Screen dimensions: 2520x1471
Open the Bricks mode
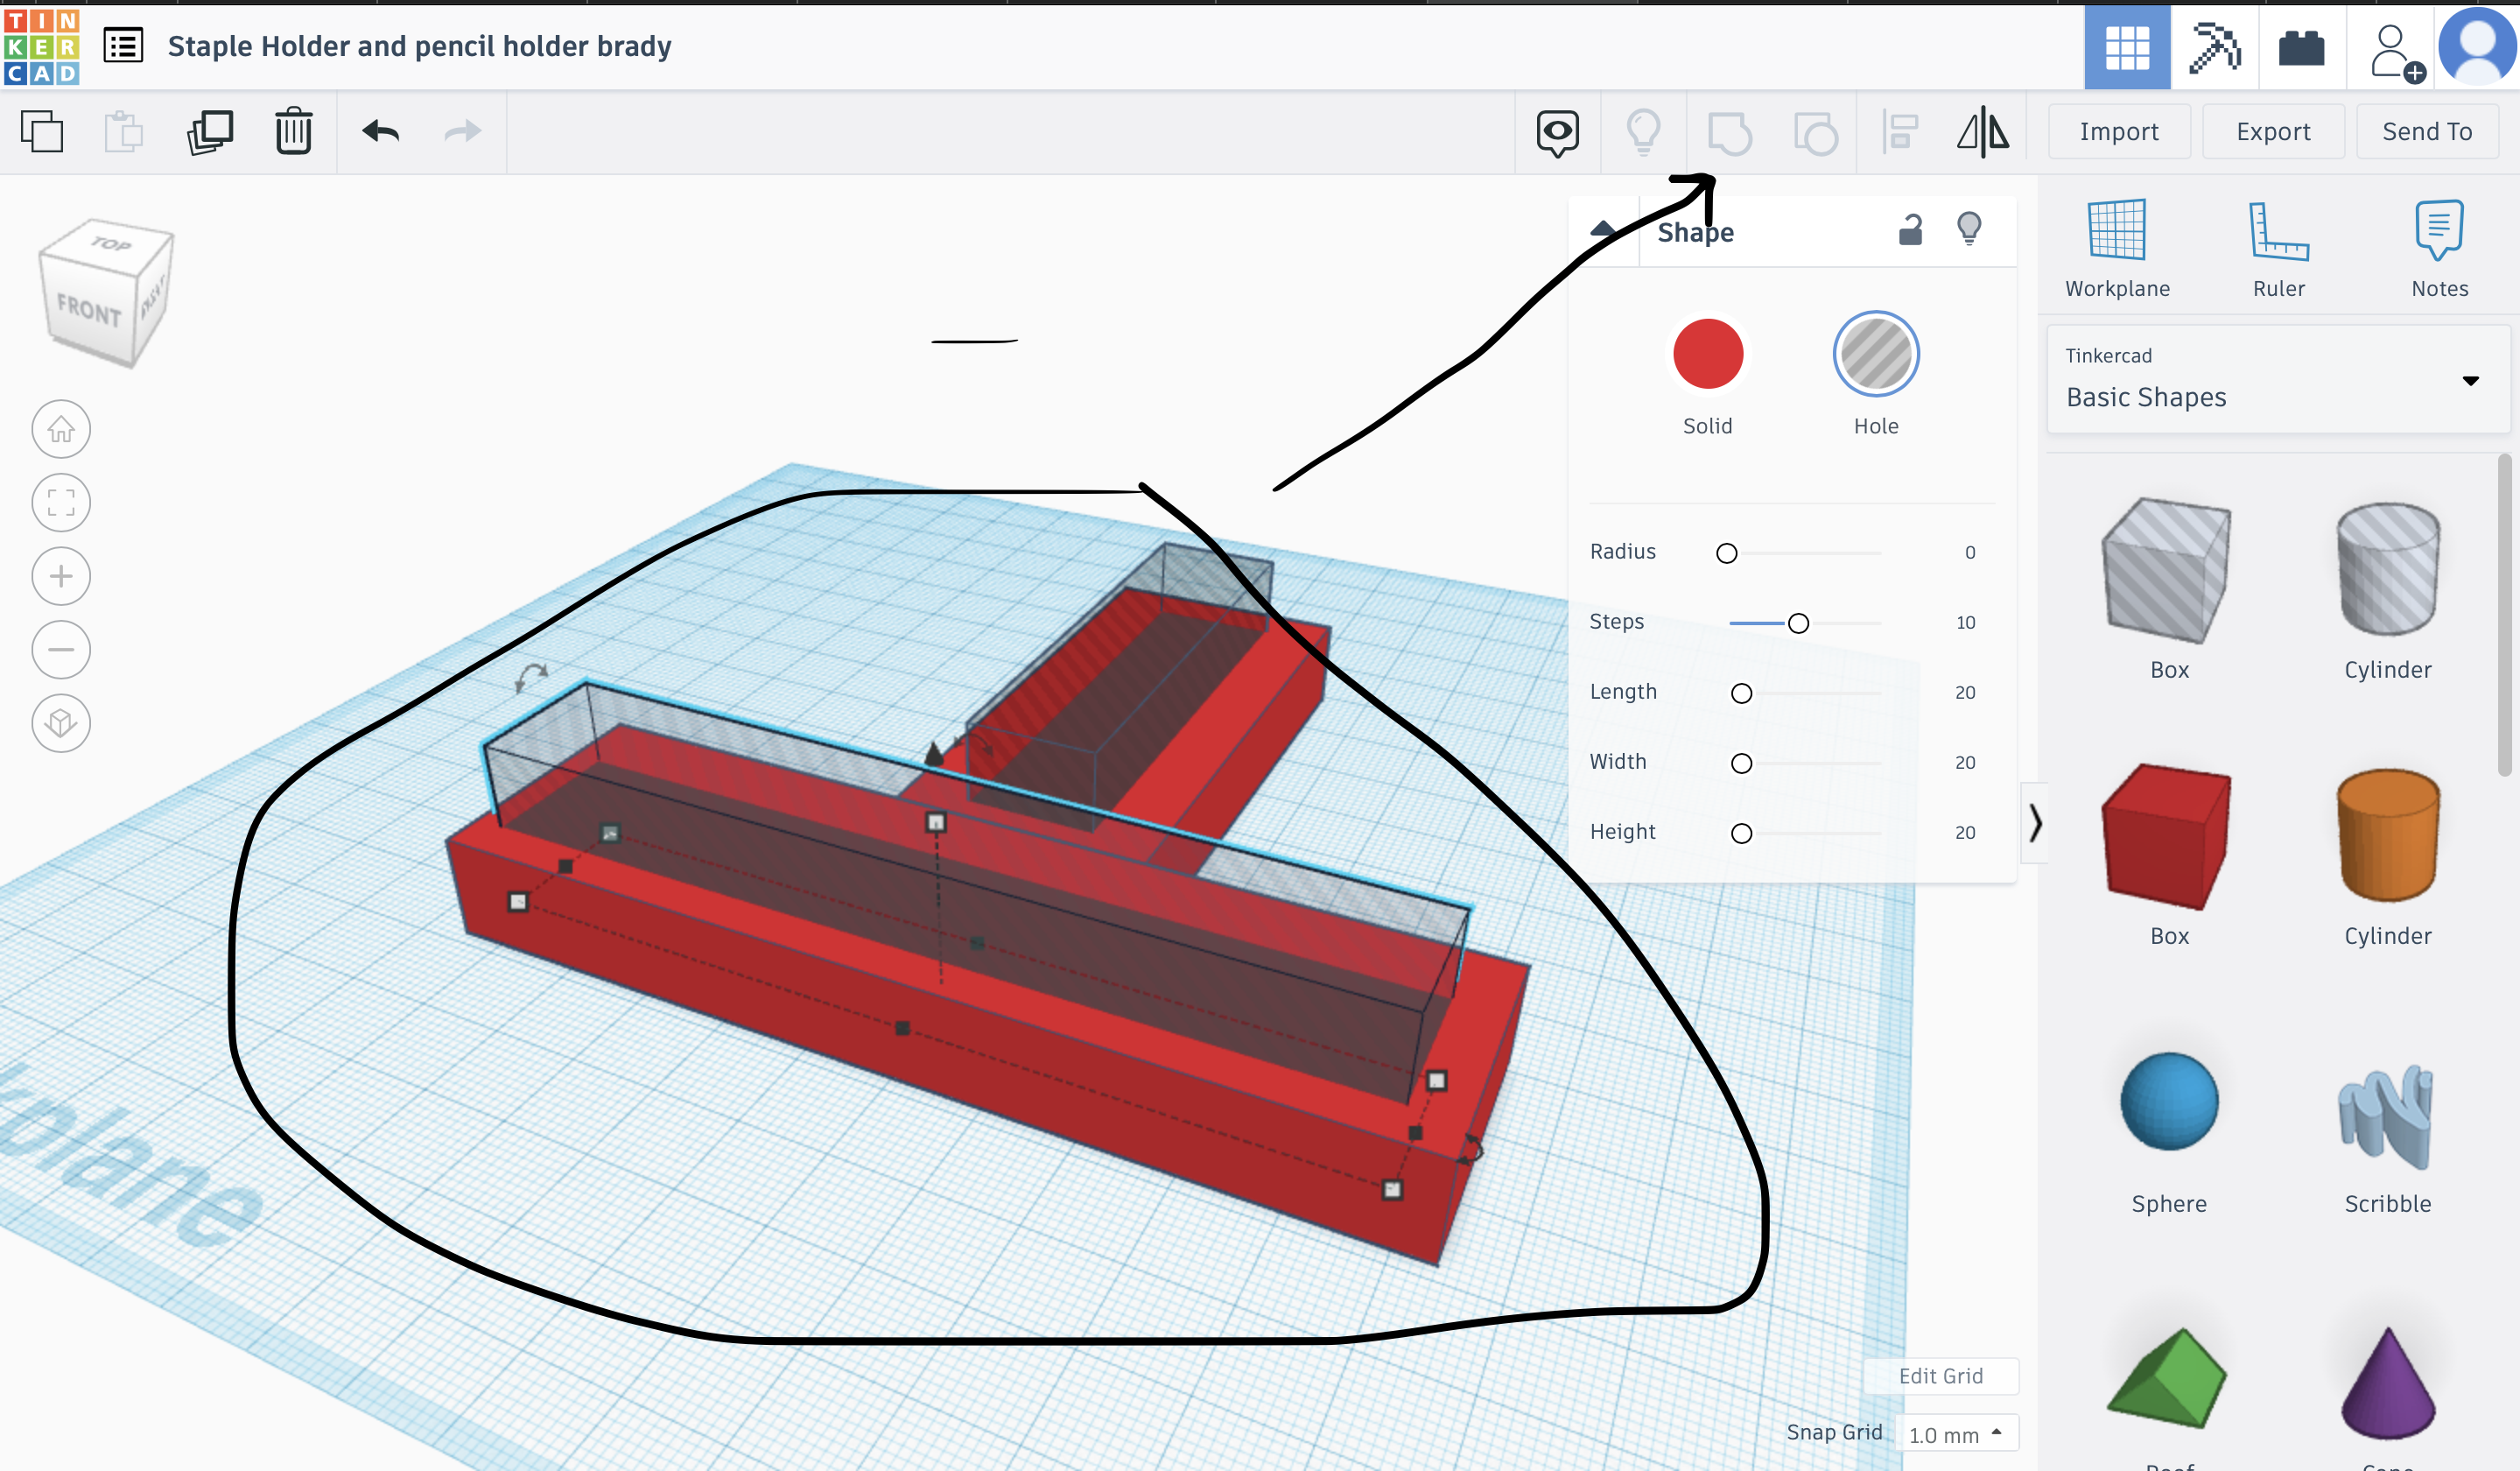coord(2301,47)
